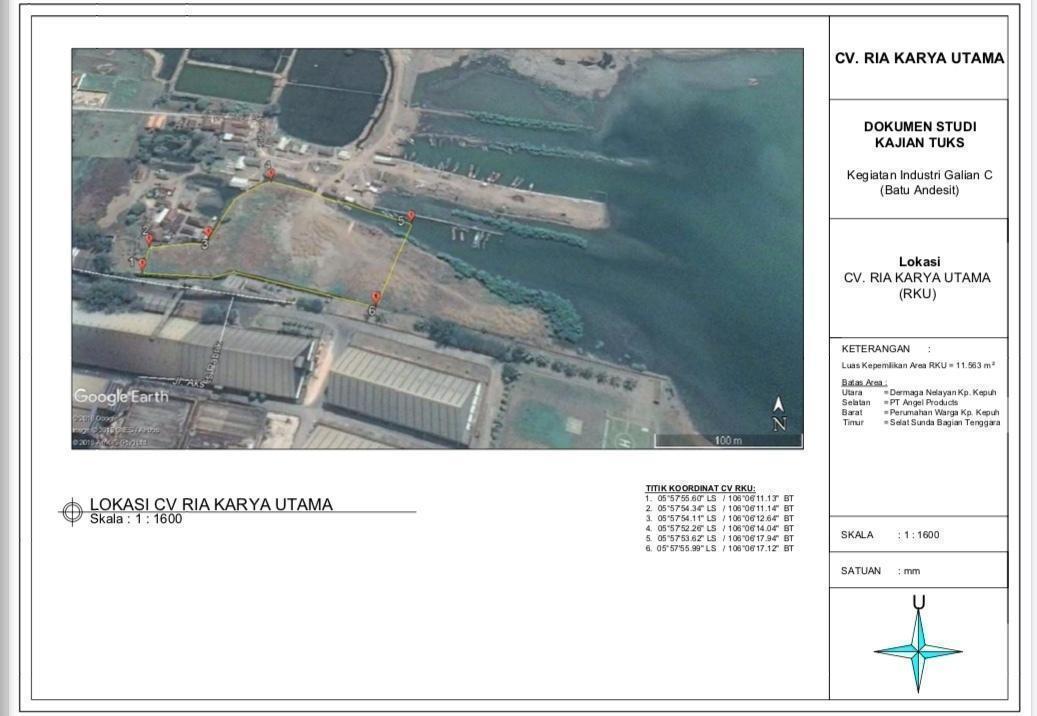This screenshot has height=716, width=1037.
Task: Click the TITIK KOORDINAT CV RKU heading
Action: [x=700, y=488]
